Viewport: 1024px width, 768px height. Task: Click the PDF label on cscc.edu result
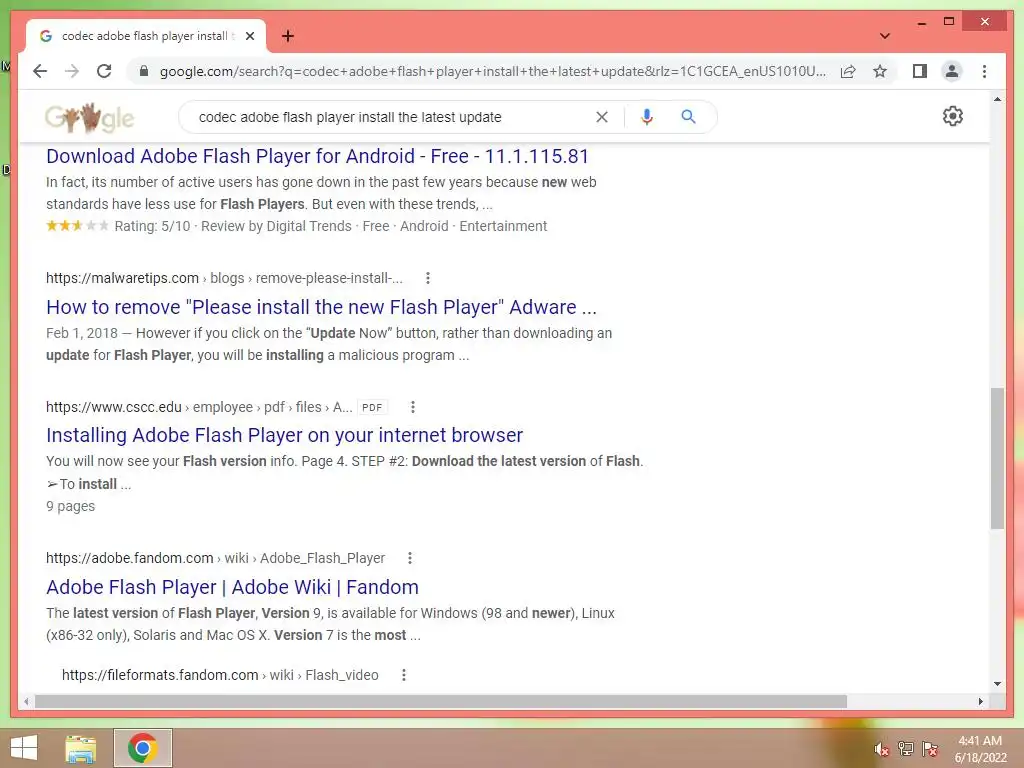[x=372, y=408]
